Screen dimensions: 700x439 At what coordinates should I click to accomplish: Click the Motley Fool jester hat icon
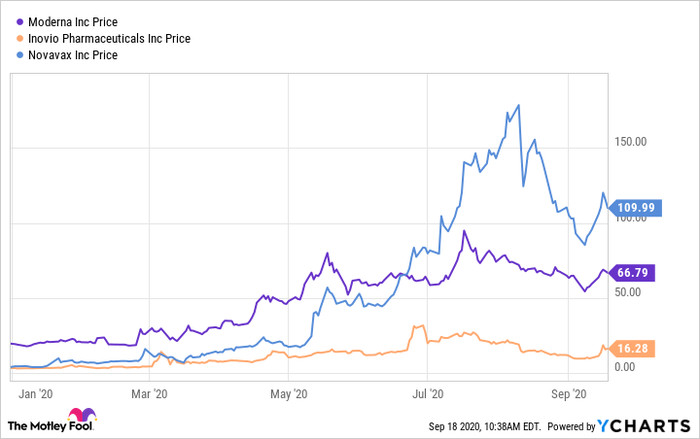[x=80, y=418]
